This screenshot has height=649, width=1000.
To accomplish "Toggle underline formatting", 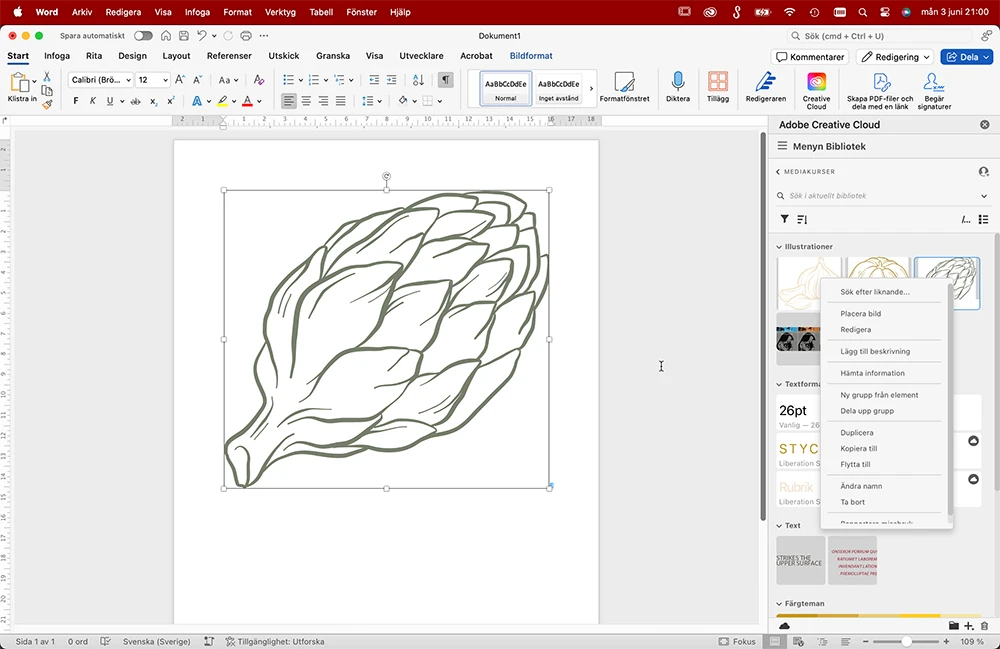I will tap(110, 101).
